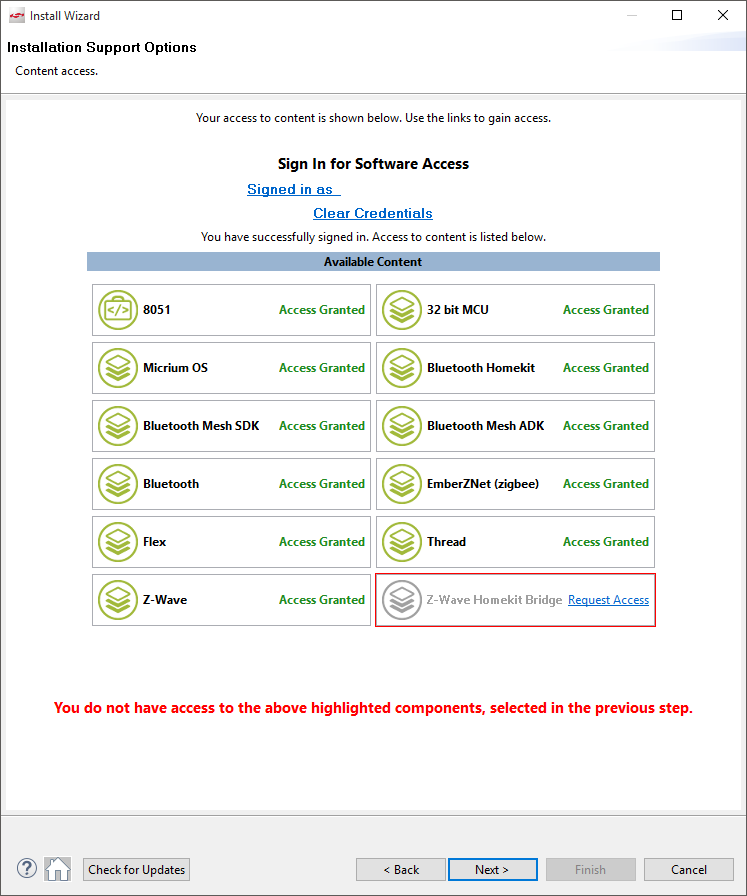Select the 8051 label text
This screenshot has height=896, width=747.
tap(157, 310)
